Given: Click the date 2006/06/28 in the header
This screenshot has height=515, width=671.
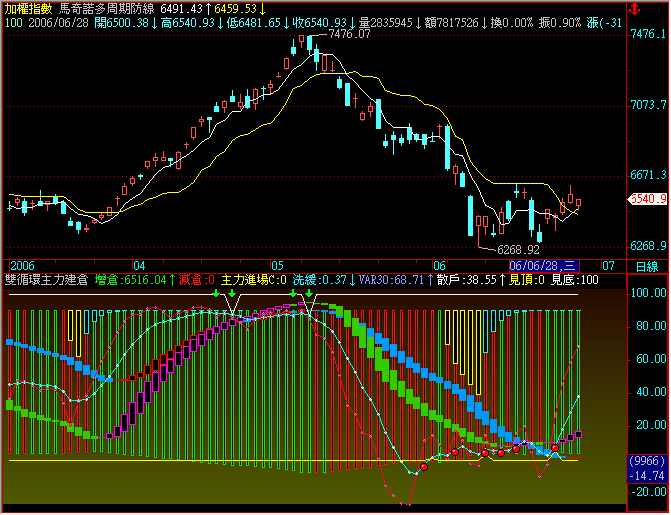Looking at the screenshot, I should coord(58,23).
